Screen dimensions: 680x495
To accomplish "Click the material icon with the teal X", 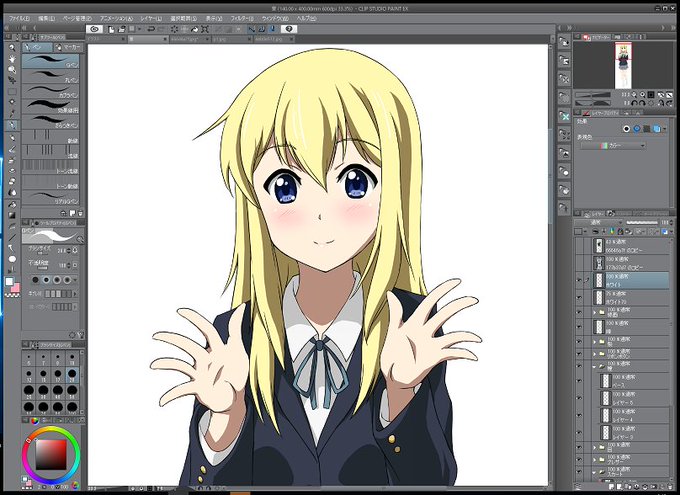I will coord(564,116).
